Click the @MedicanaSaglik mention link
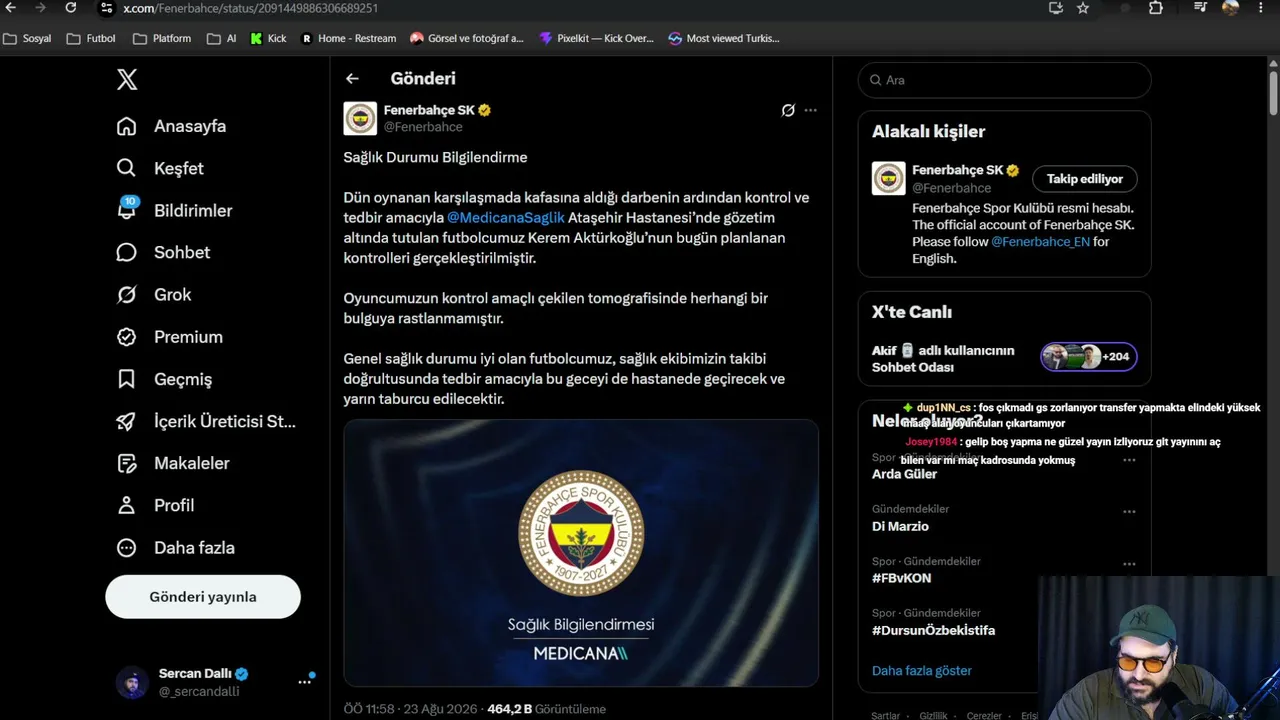 coord(506,217)
